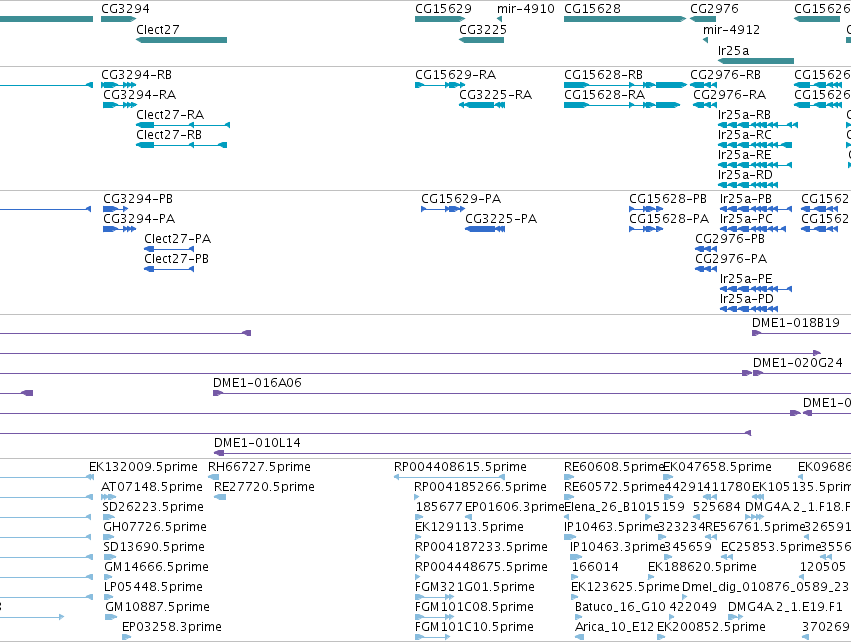Viewport: 851px width, 642px height.
Task: Click transcript CG2976-RA
Action: (705, 105)
